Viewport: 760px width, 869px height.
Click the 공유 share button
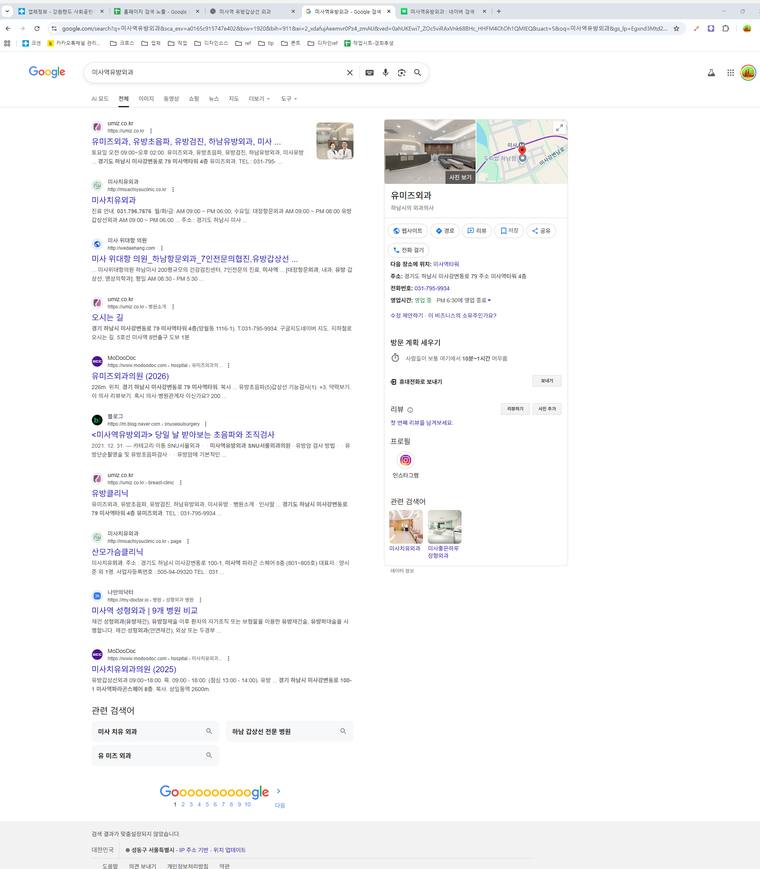[541, 231]
